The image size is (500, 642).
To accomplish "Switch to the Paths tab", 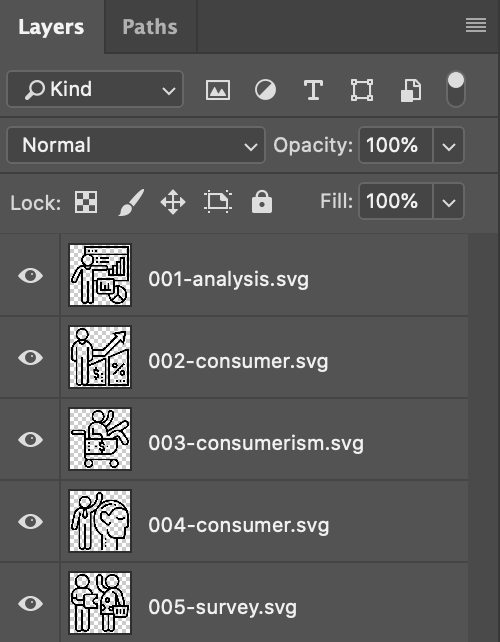I will click(150, 27).
